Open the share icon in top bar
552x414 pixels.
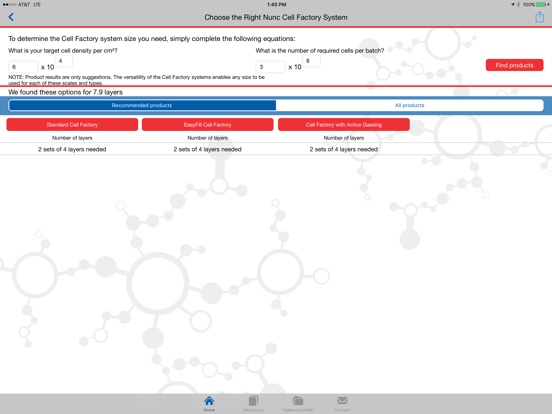pos(539,17)
